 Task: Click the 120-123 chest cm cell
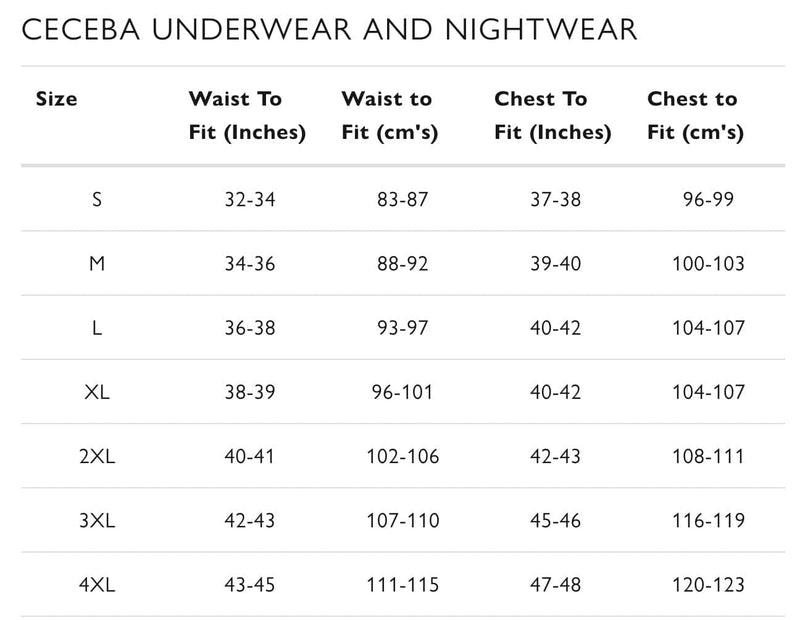pyautogui.click(x=708, y=585)
